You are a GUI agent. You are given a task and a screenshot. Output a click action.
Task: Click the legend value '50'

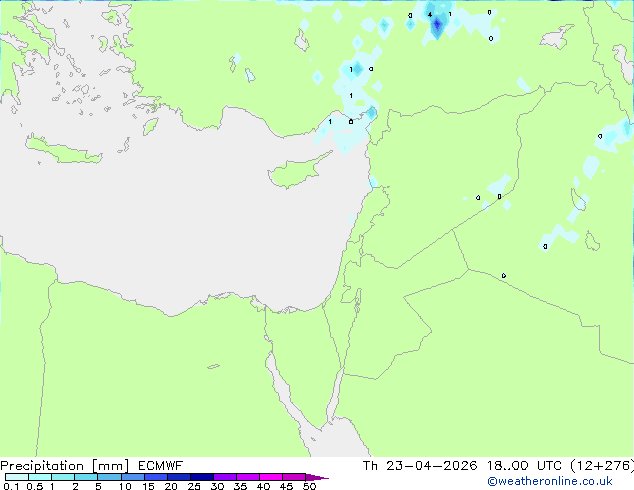coord(309,486)
